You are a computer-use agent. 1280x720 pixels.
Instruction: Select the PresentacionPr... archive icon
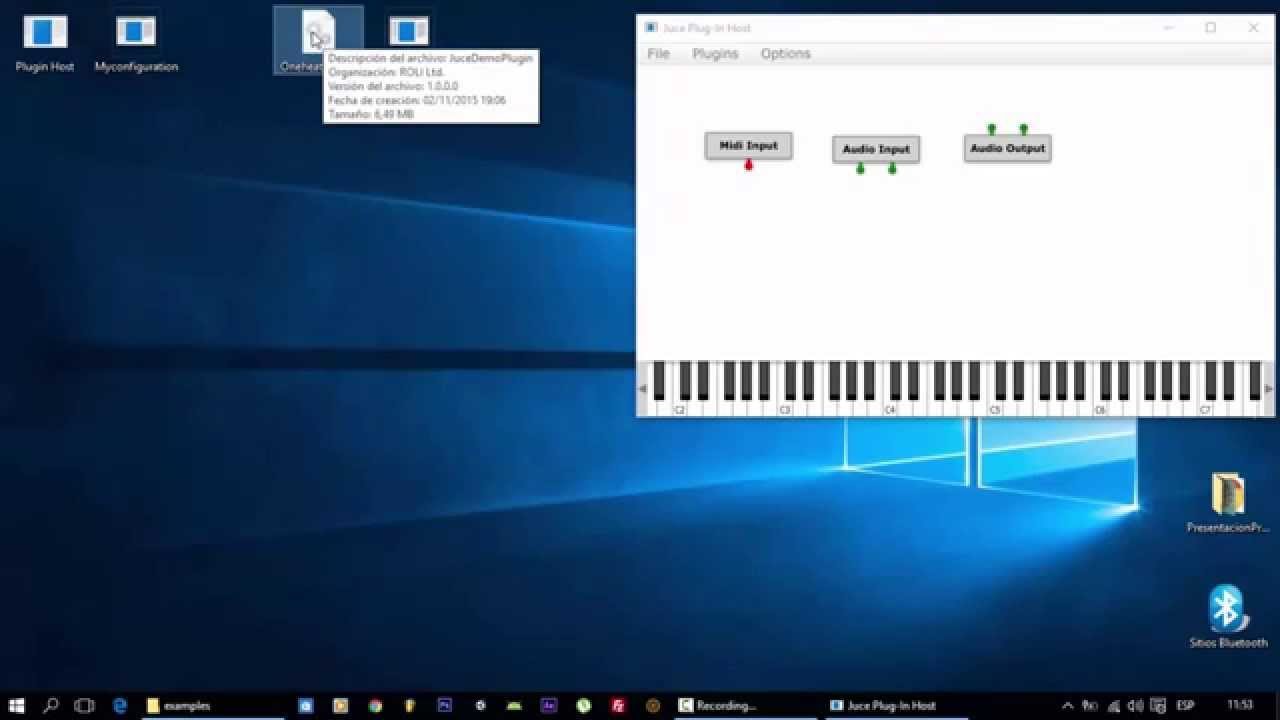(x=1228, y=502)
